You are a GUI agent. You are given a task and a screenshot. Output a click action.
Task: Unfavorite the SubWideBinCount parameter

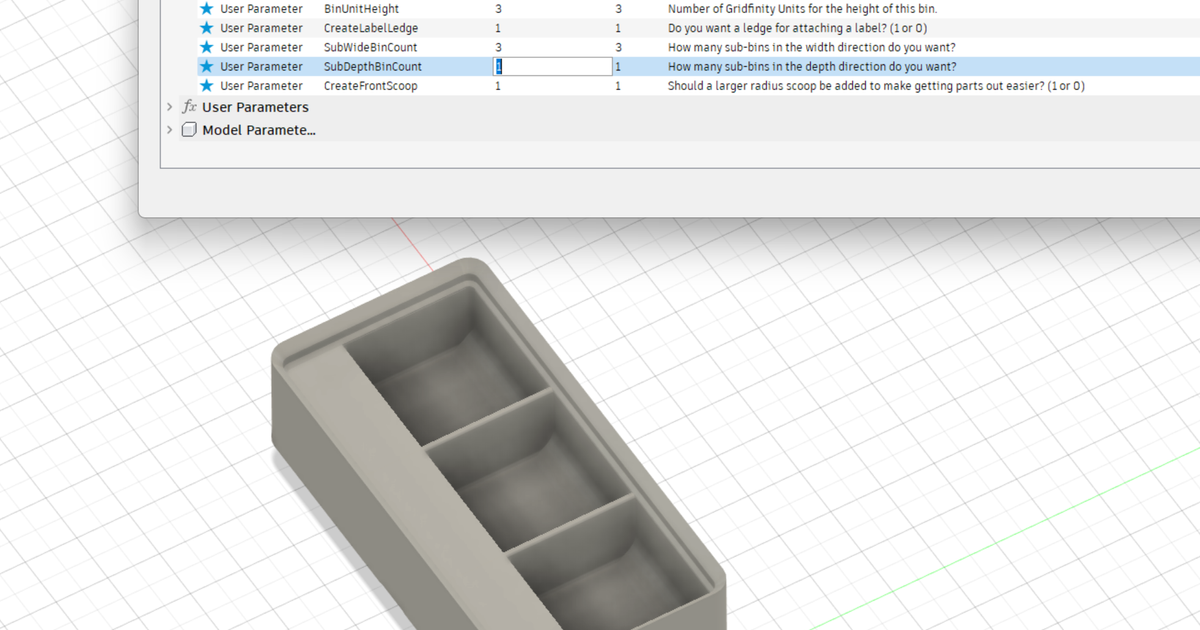click(207, 47)
